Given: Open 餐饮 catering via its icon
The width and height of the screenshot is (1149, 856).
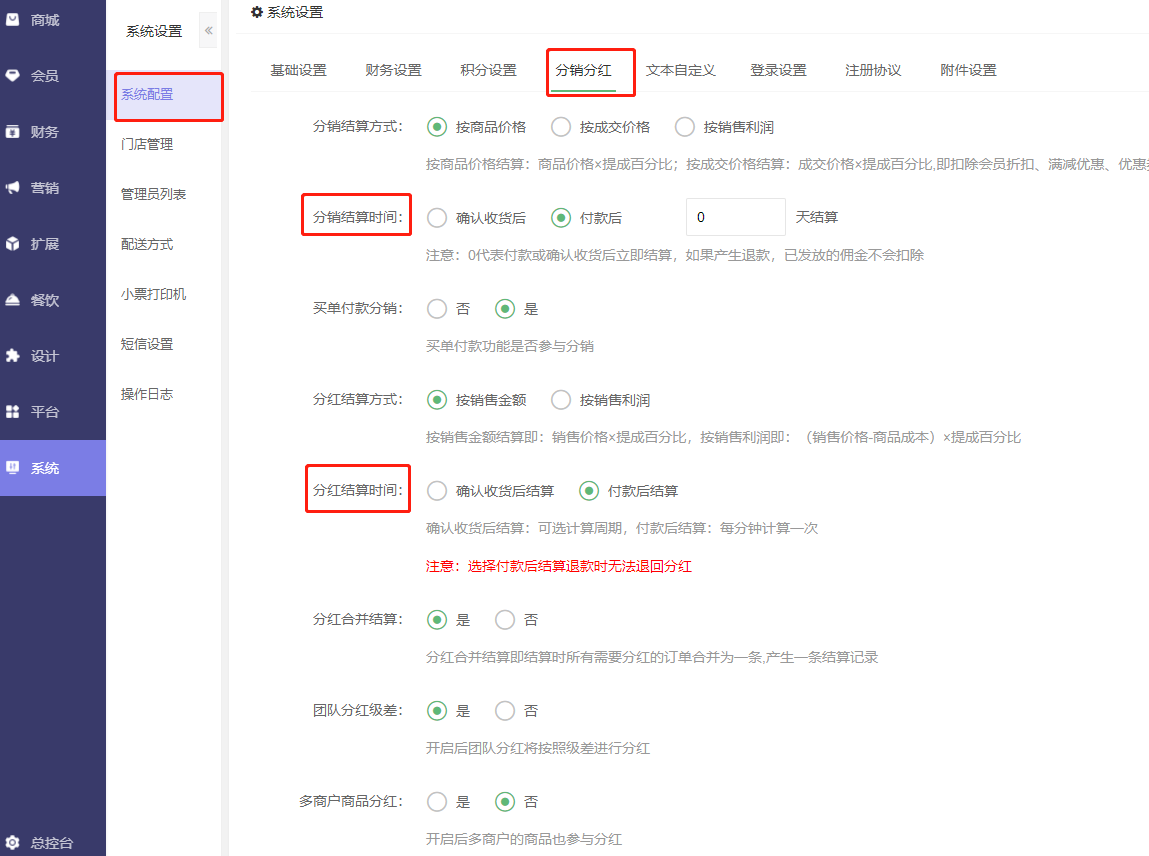Looking at the screenshot, I should pos(14,299).
